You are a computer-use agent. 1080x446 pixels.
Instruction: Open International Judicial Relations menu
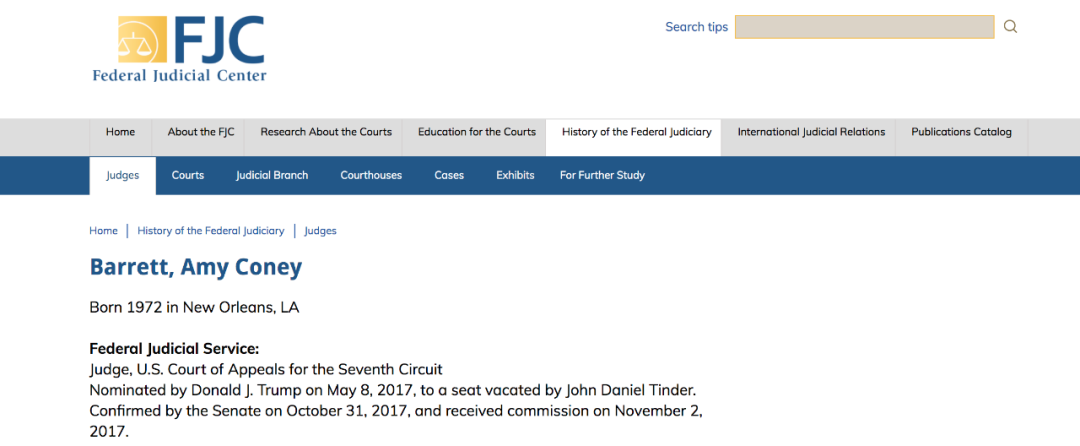point(811,132)
